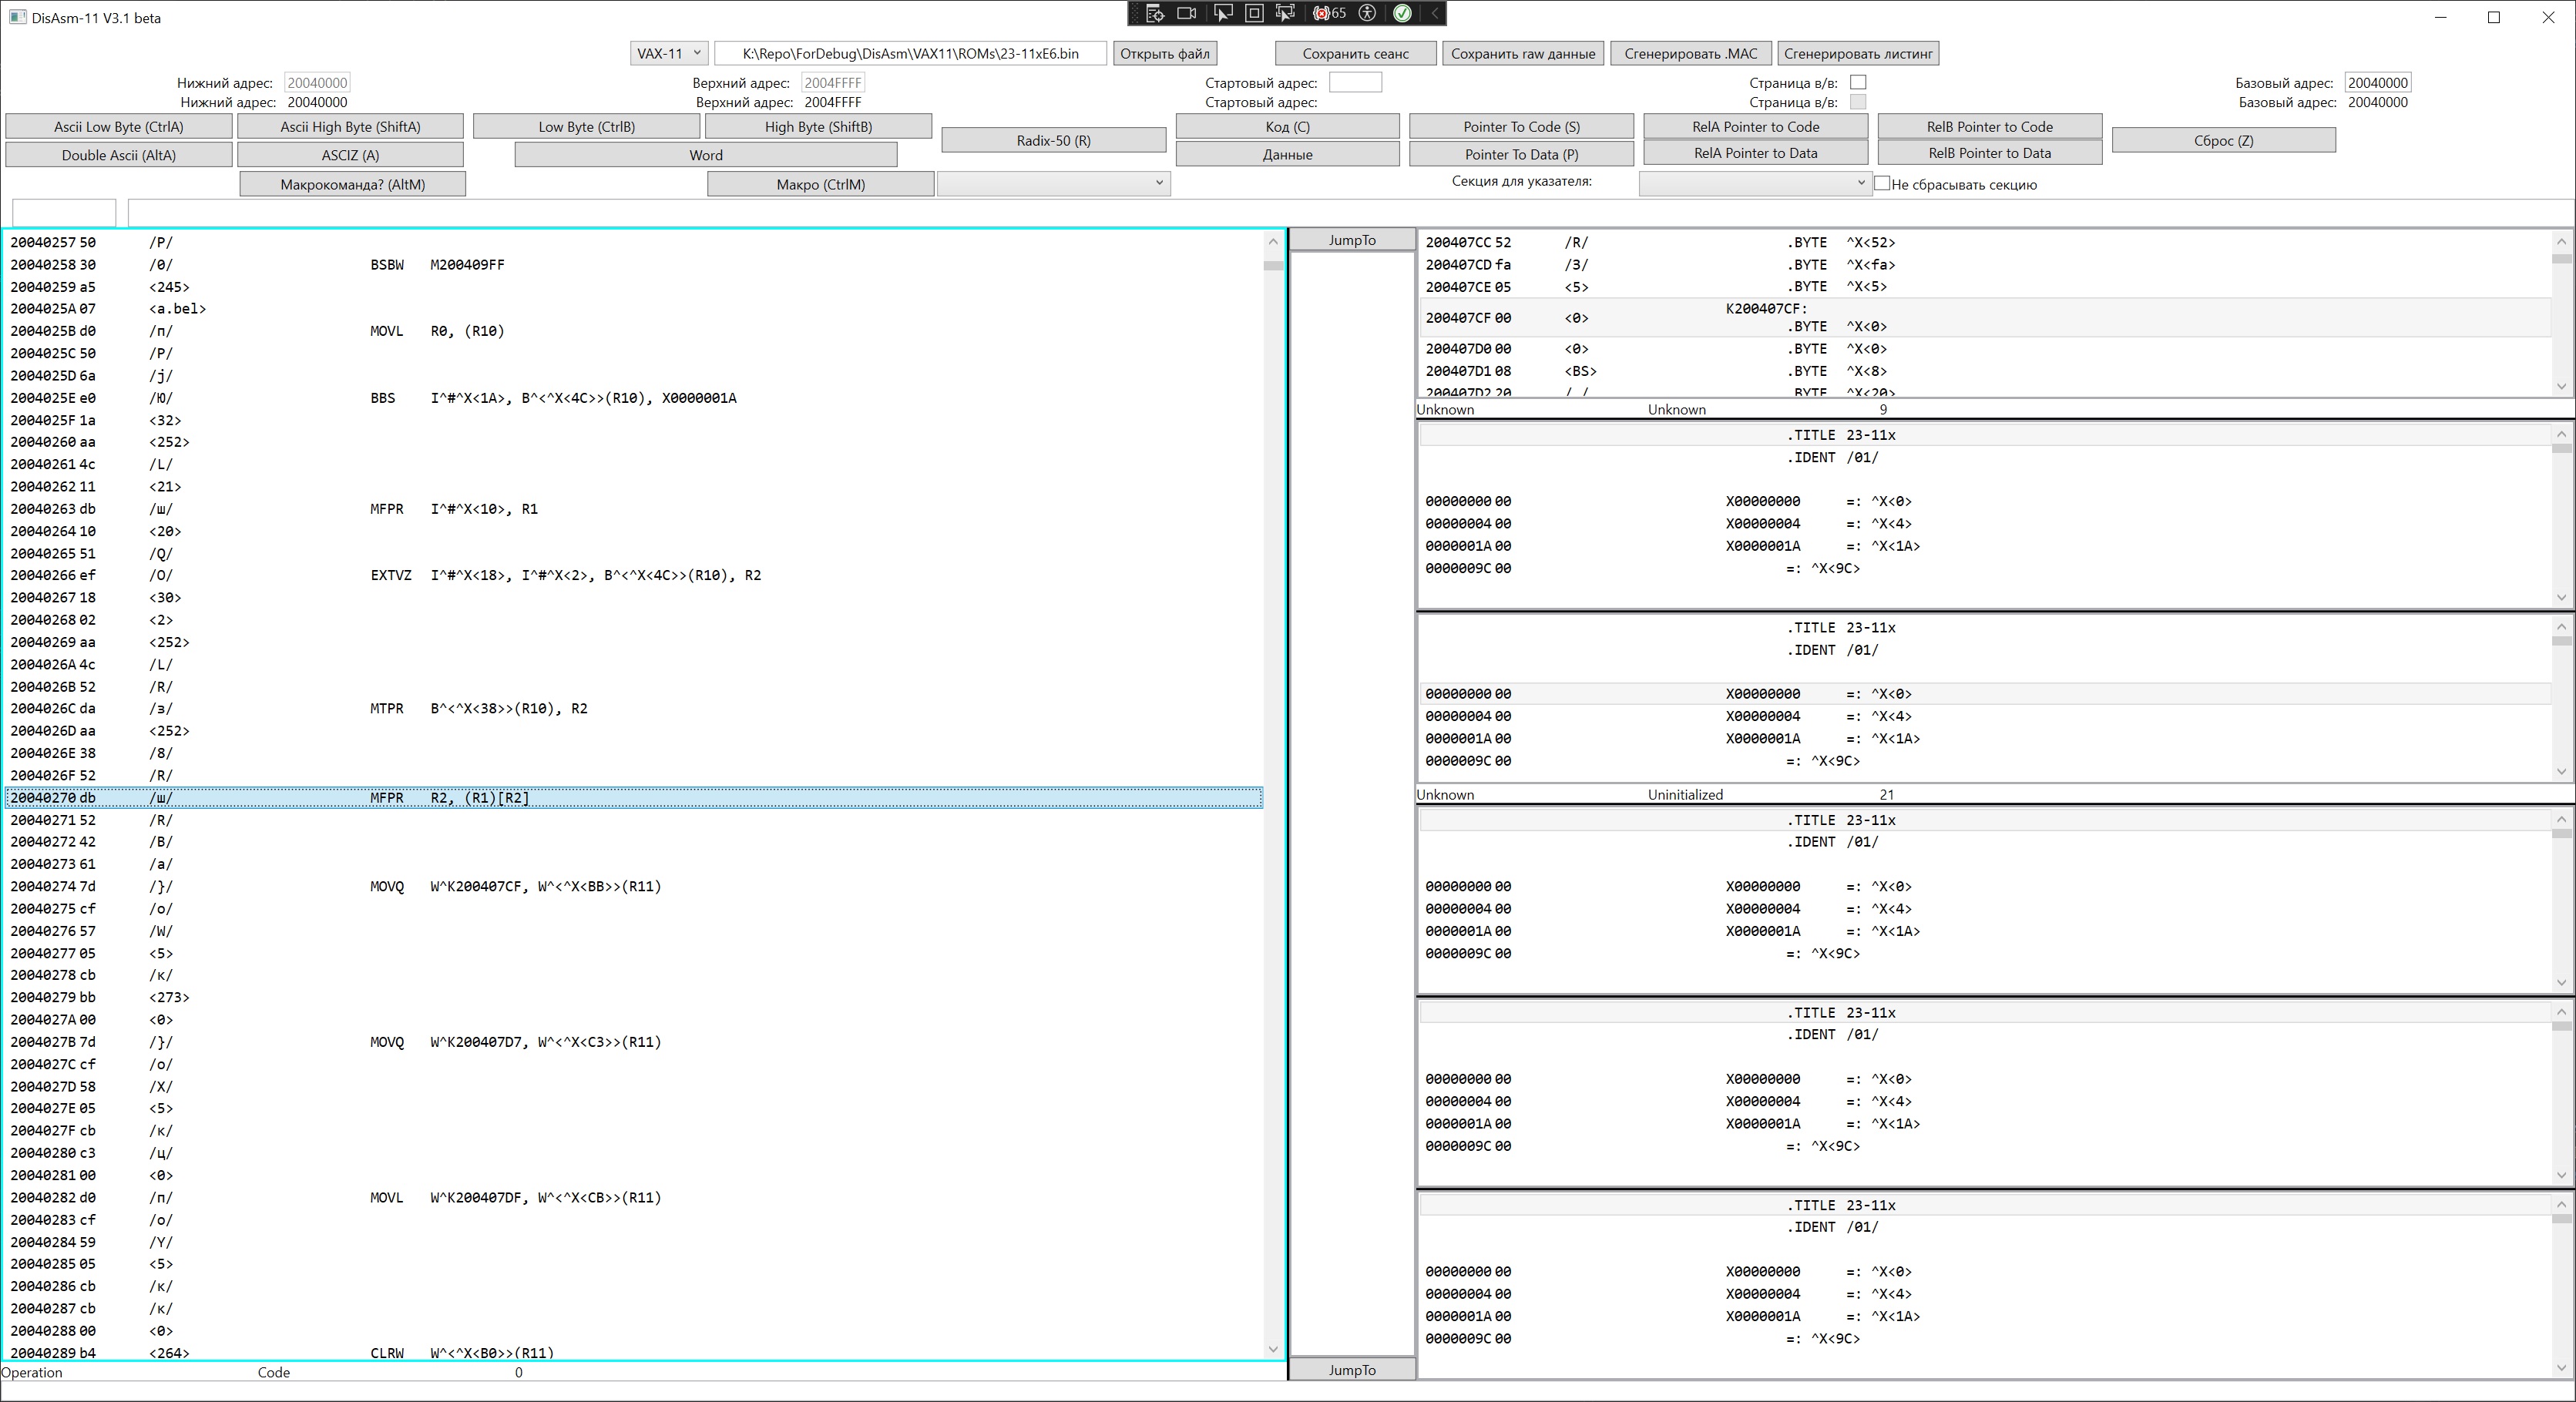
Task: Collapse the debug toolbar with the chevron
Action: pos(1434,13)
